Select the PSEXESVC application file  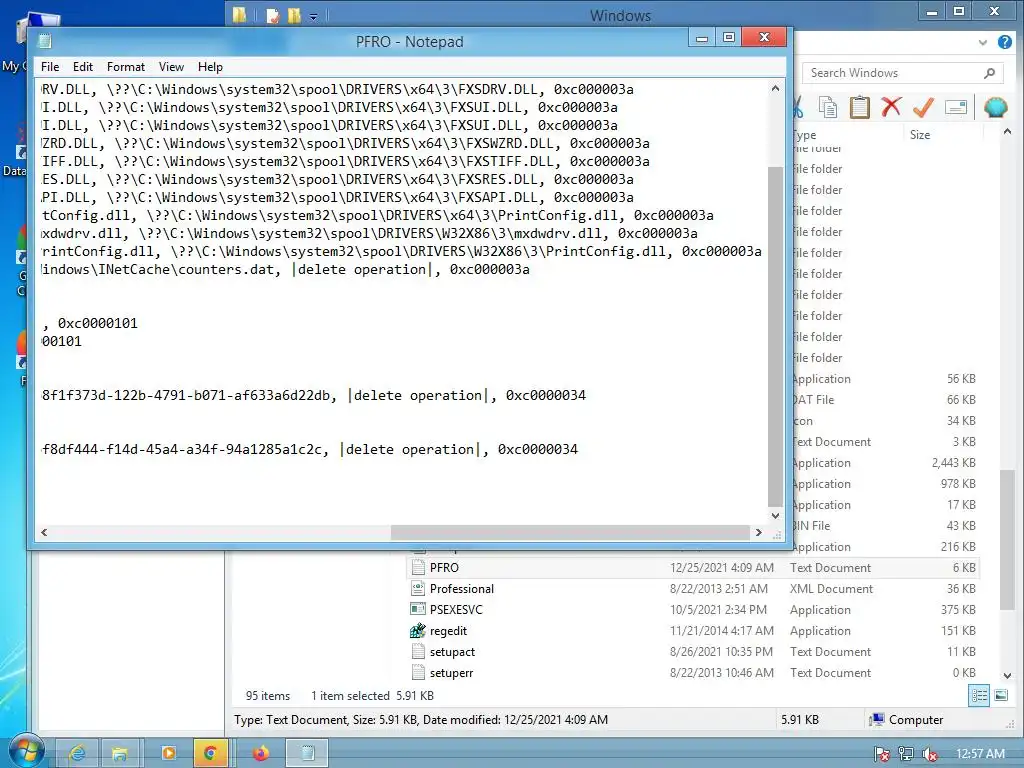pyautogui.click(x=693, y=609)
